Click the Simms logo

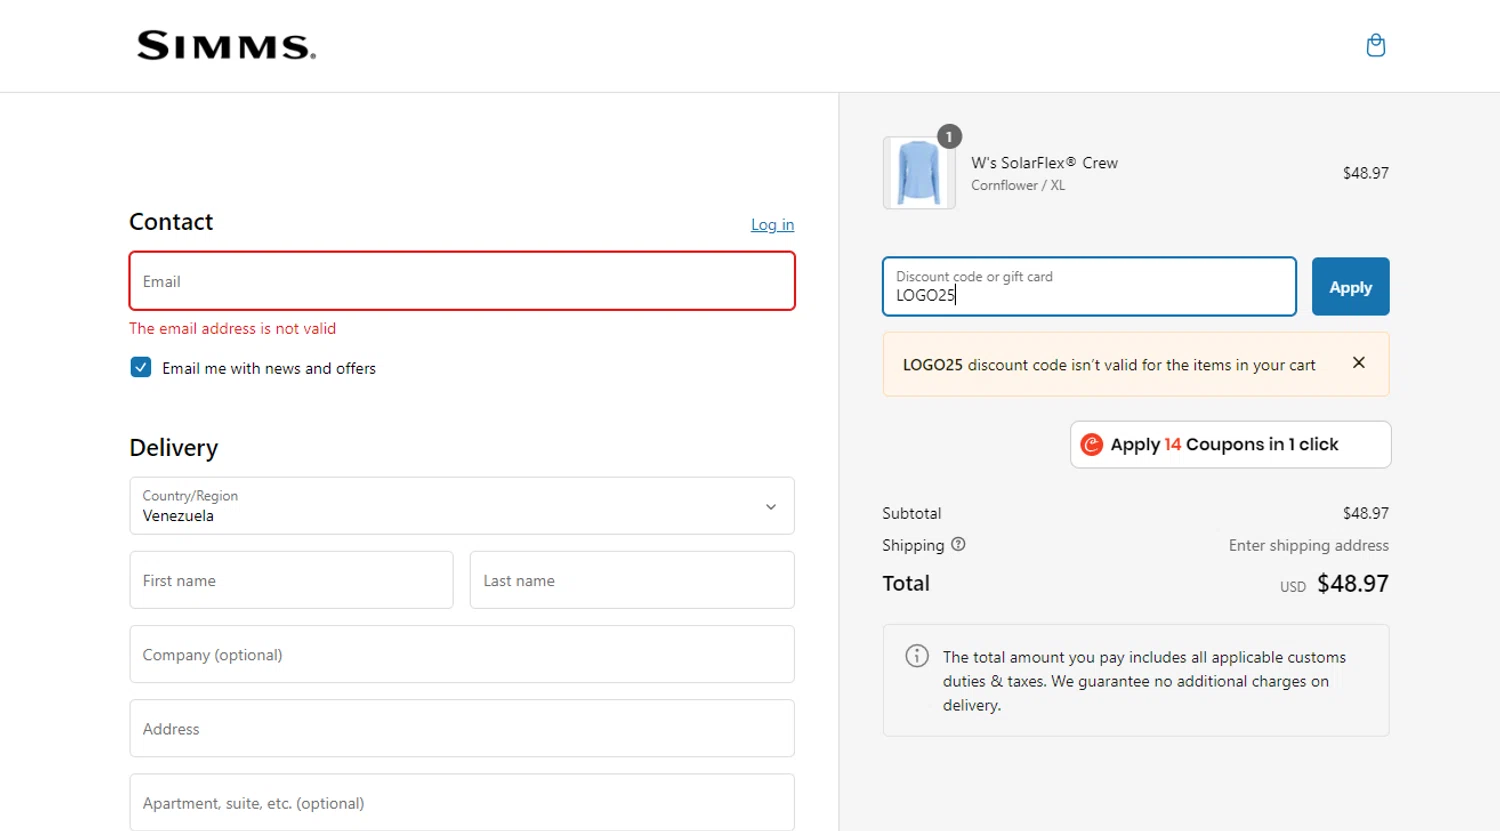(226, 46)
